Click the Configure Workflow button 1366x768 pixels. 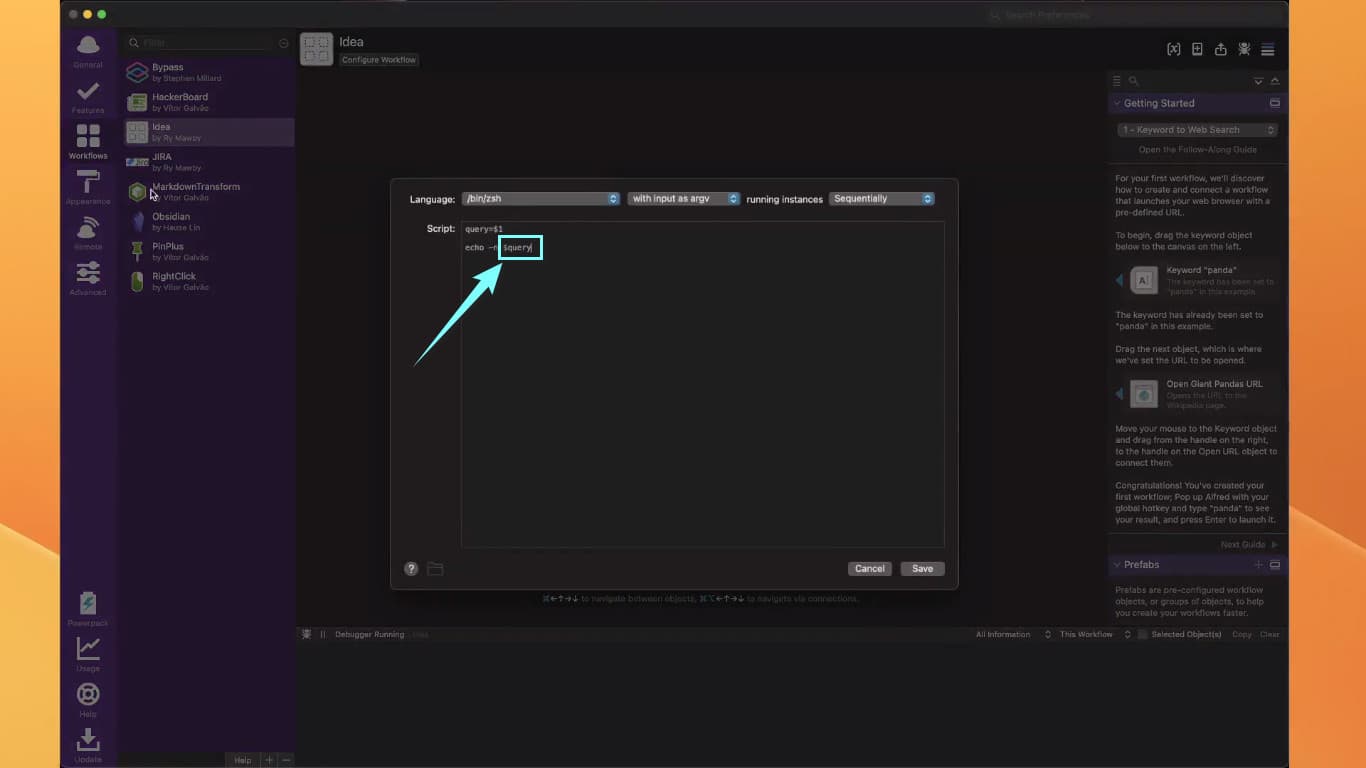[x=379, y=60]
